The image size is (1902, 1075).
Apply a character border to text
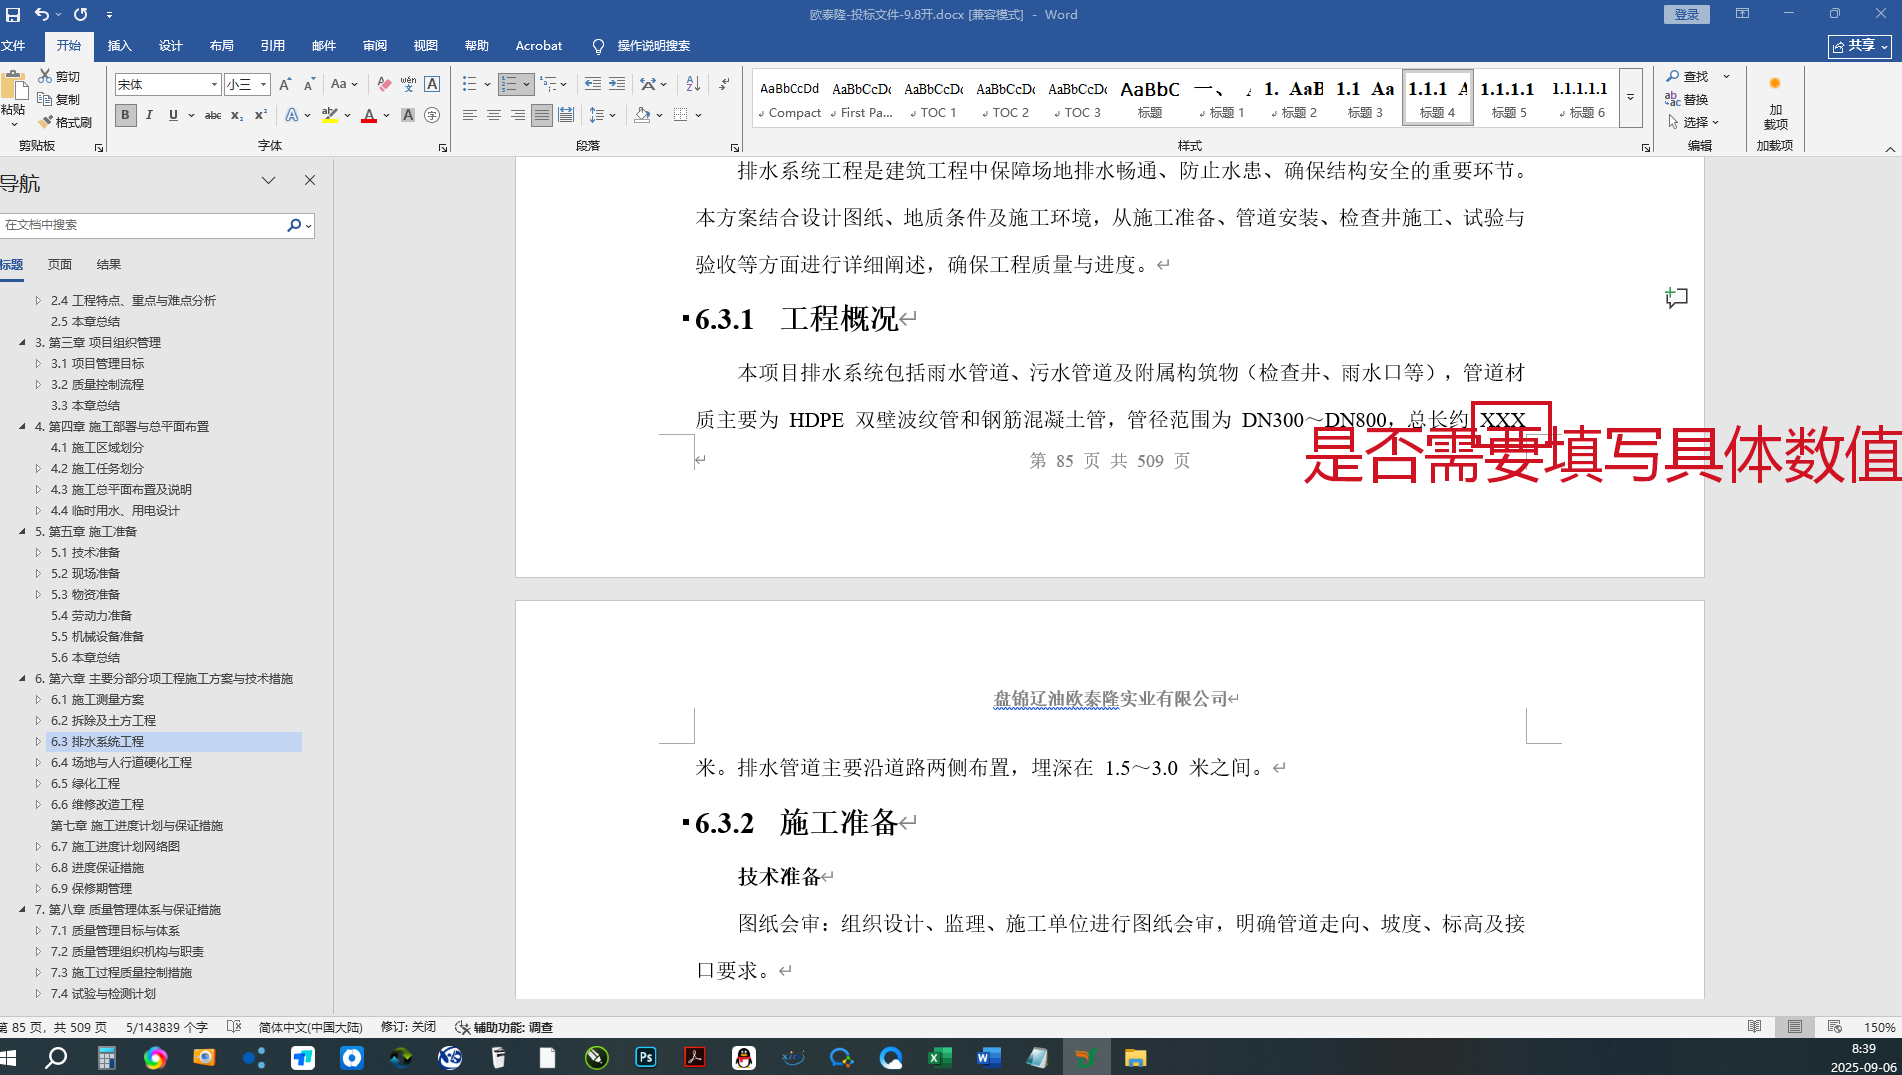[x=432, y=84]
